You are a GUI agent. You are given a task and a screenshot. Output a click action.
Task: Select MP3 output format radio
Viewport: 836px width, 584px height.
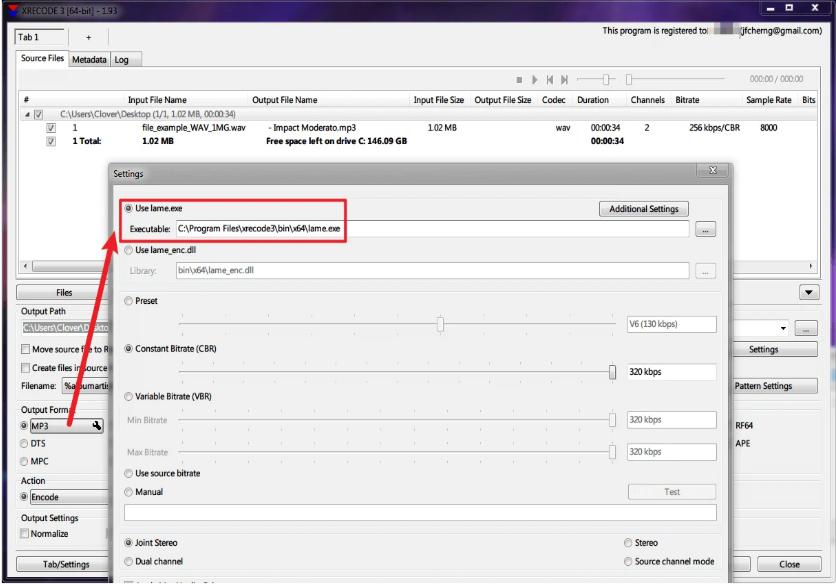click(x=24, y=426)
